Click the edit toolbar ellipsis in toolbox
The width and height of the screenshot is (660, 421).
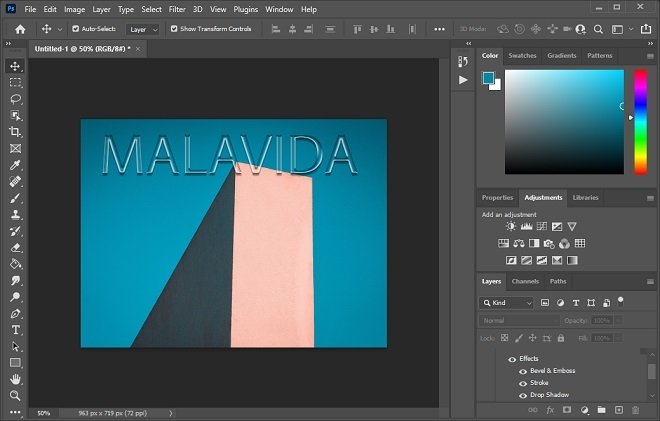click(15, 412)
